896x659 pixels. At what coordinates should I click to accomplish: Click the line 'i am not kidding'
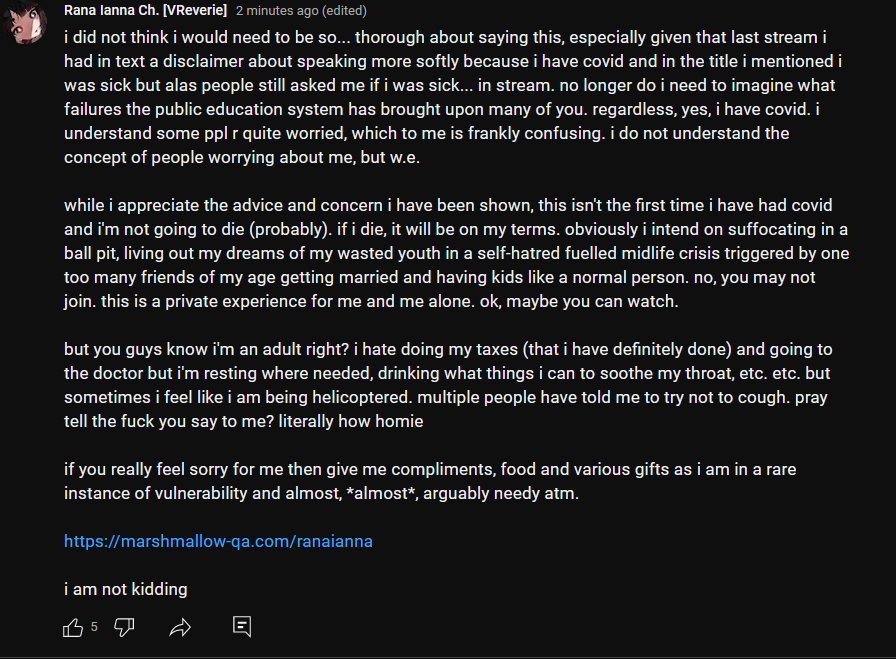126,589
